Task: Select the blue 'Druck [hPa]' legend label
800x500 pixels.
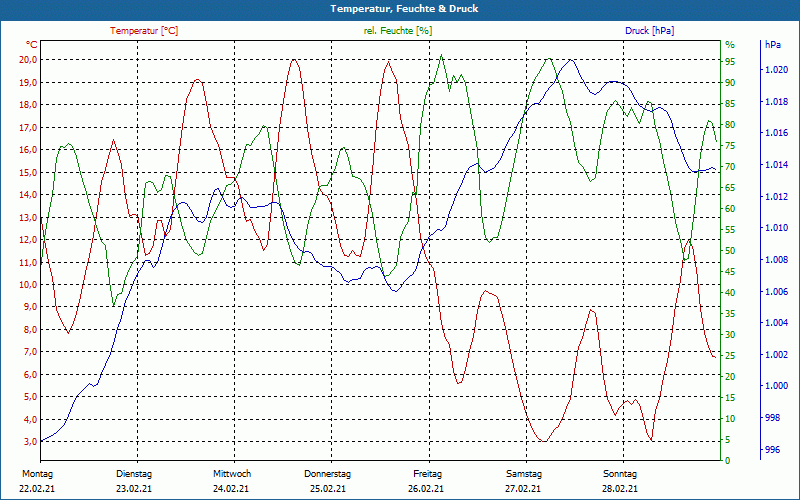Action: click(649, 31)
